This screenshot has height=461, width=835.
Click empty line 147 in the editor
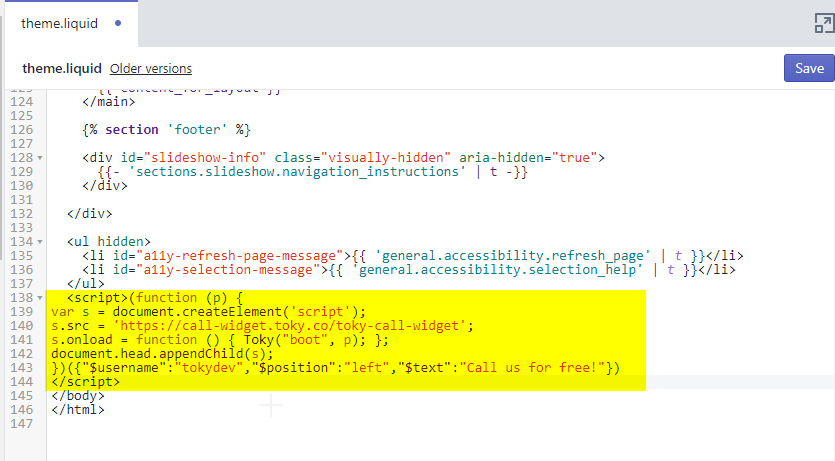tap(440, 424)
